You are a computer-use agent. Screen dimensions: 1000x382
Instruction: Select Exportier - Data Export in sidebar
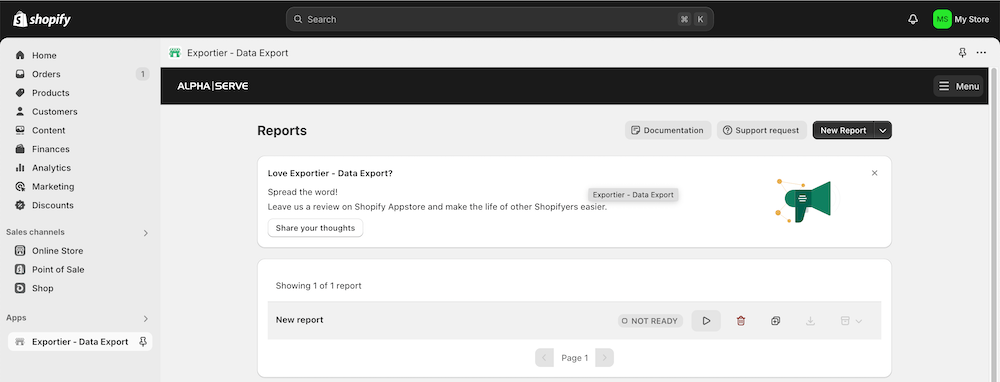(80, 342)
